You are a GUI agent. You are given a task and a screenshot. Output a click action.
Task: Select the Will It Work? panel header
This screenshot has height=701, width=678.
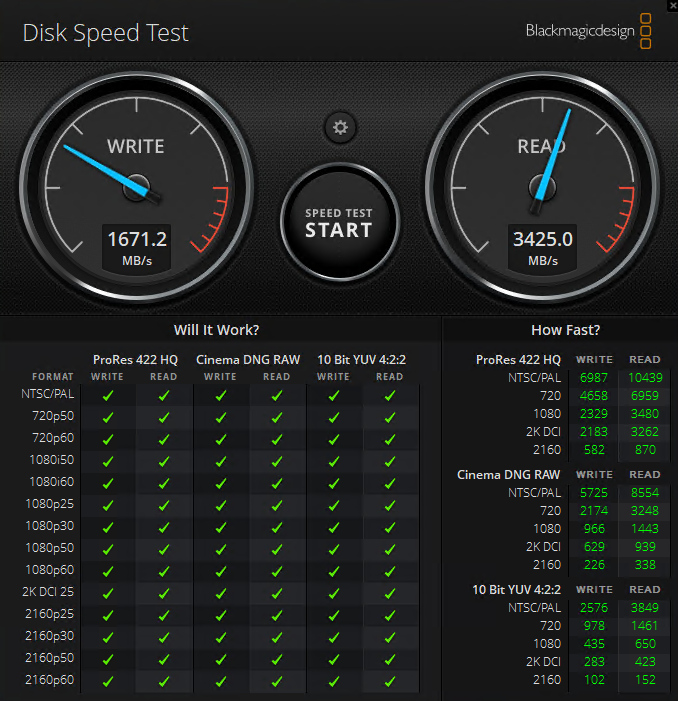(x=216, y=329)
